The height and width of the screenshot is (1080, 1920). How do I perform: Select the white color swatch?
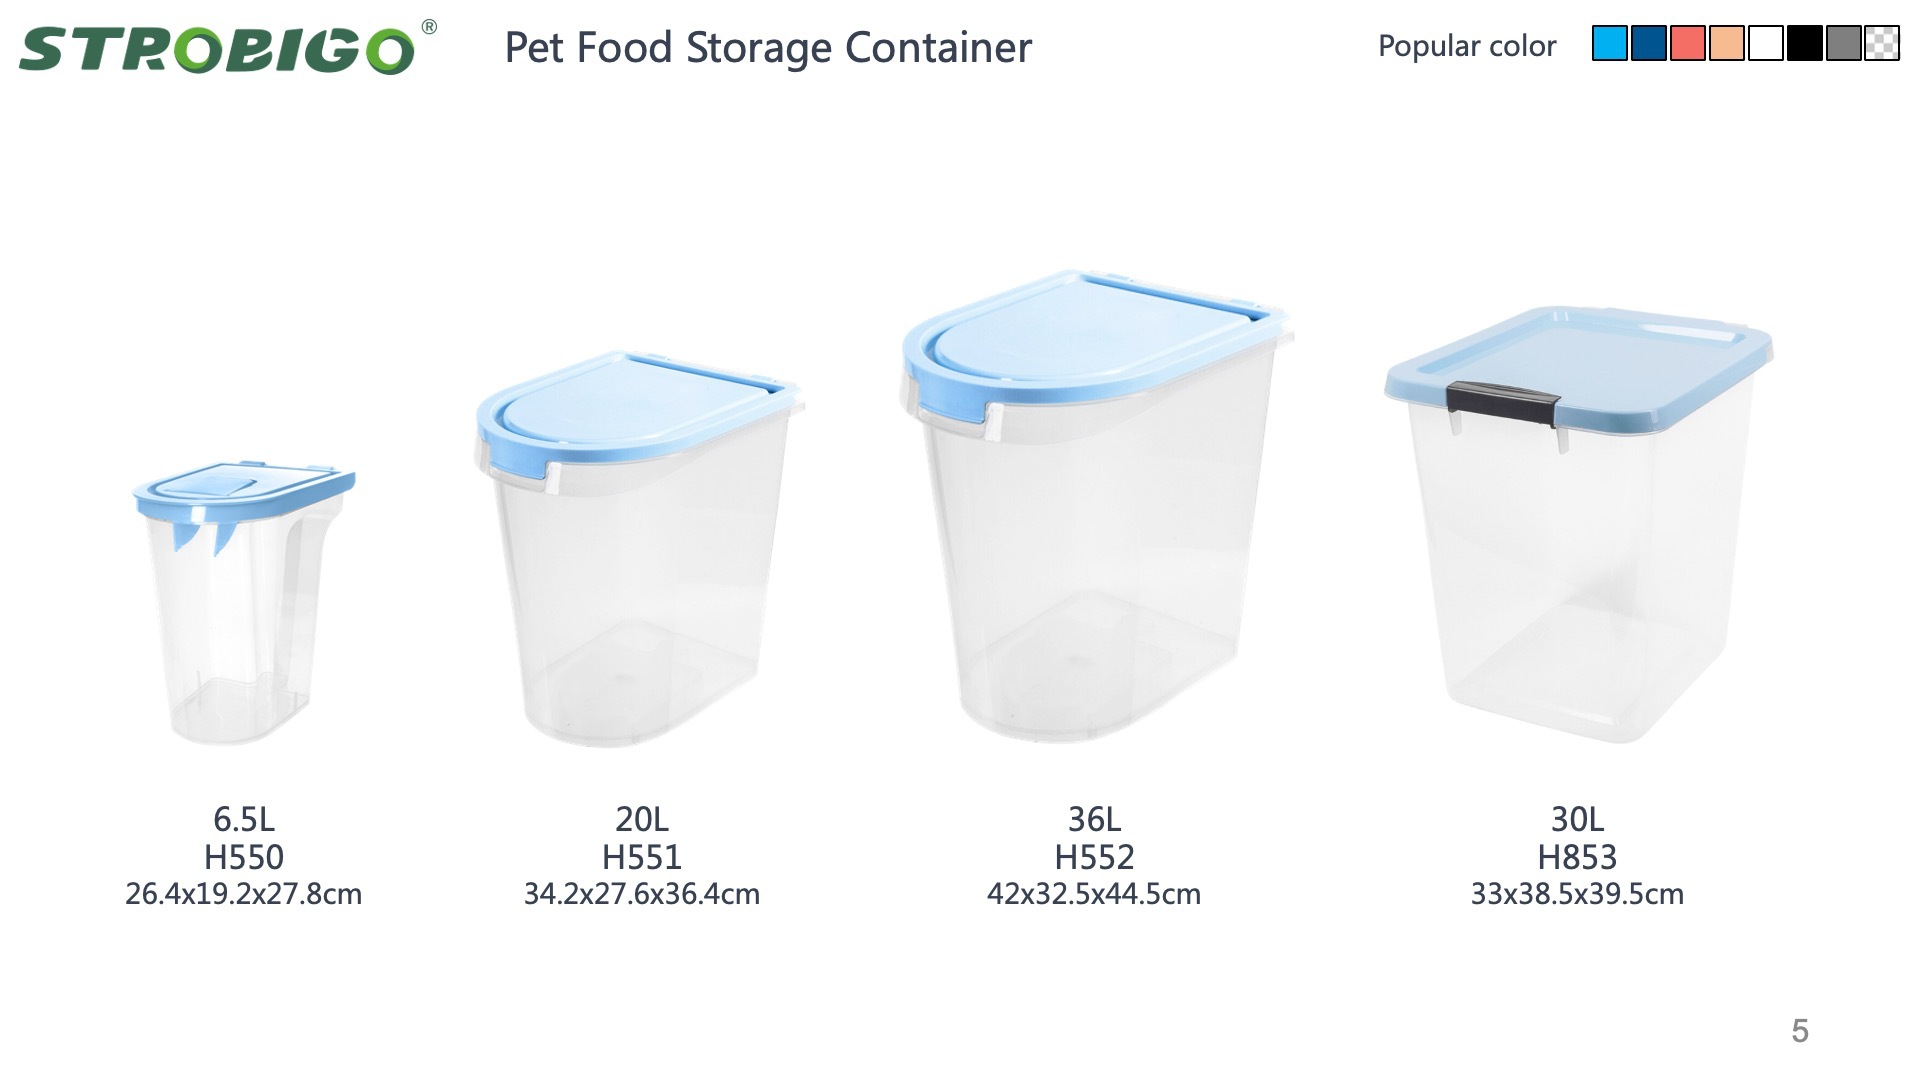1766,44
